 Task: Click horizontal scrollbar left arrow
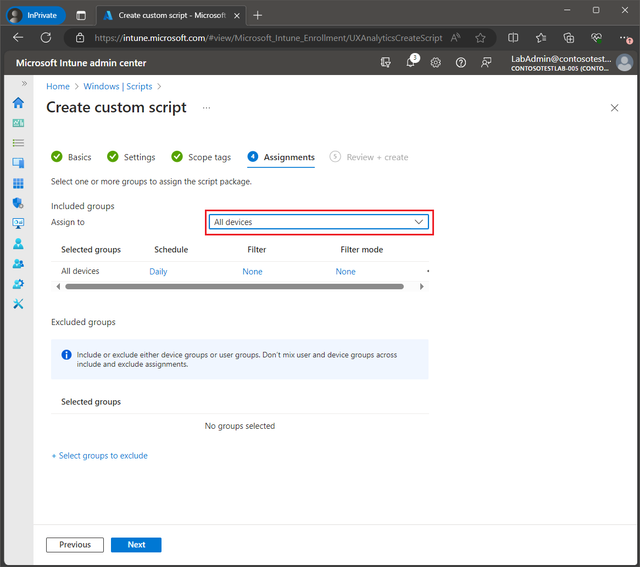pos(58,287)
